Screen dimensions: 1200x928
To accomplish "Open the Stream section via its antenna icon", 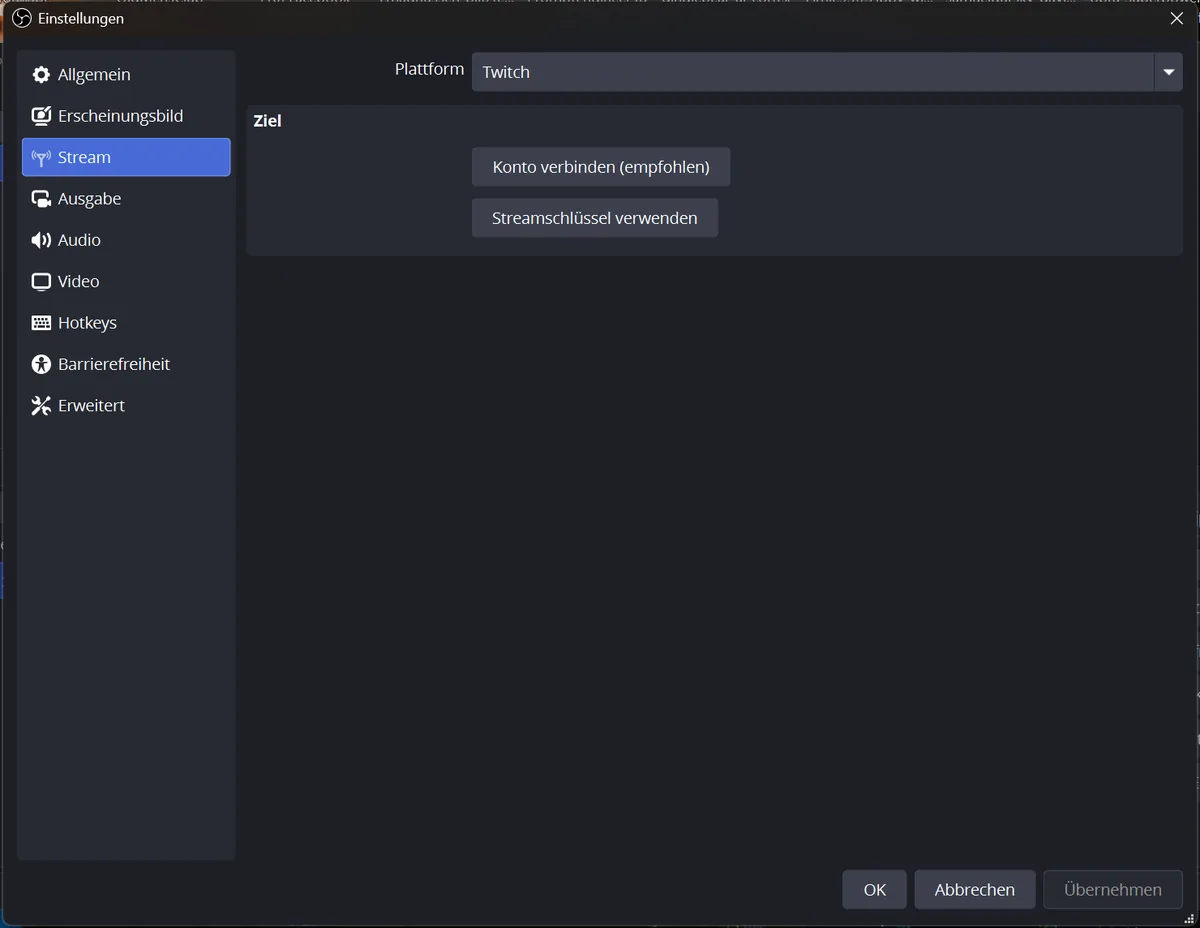I will pos(41,157).
